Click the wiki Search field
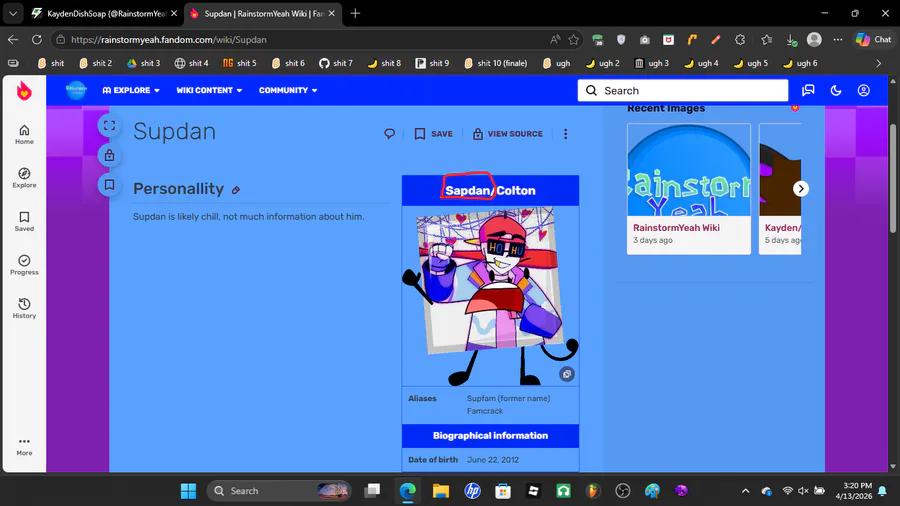This screenshot has width=900, height=506. [x=683, y=90]
